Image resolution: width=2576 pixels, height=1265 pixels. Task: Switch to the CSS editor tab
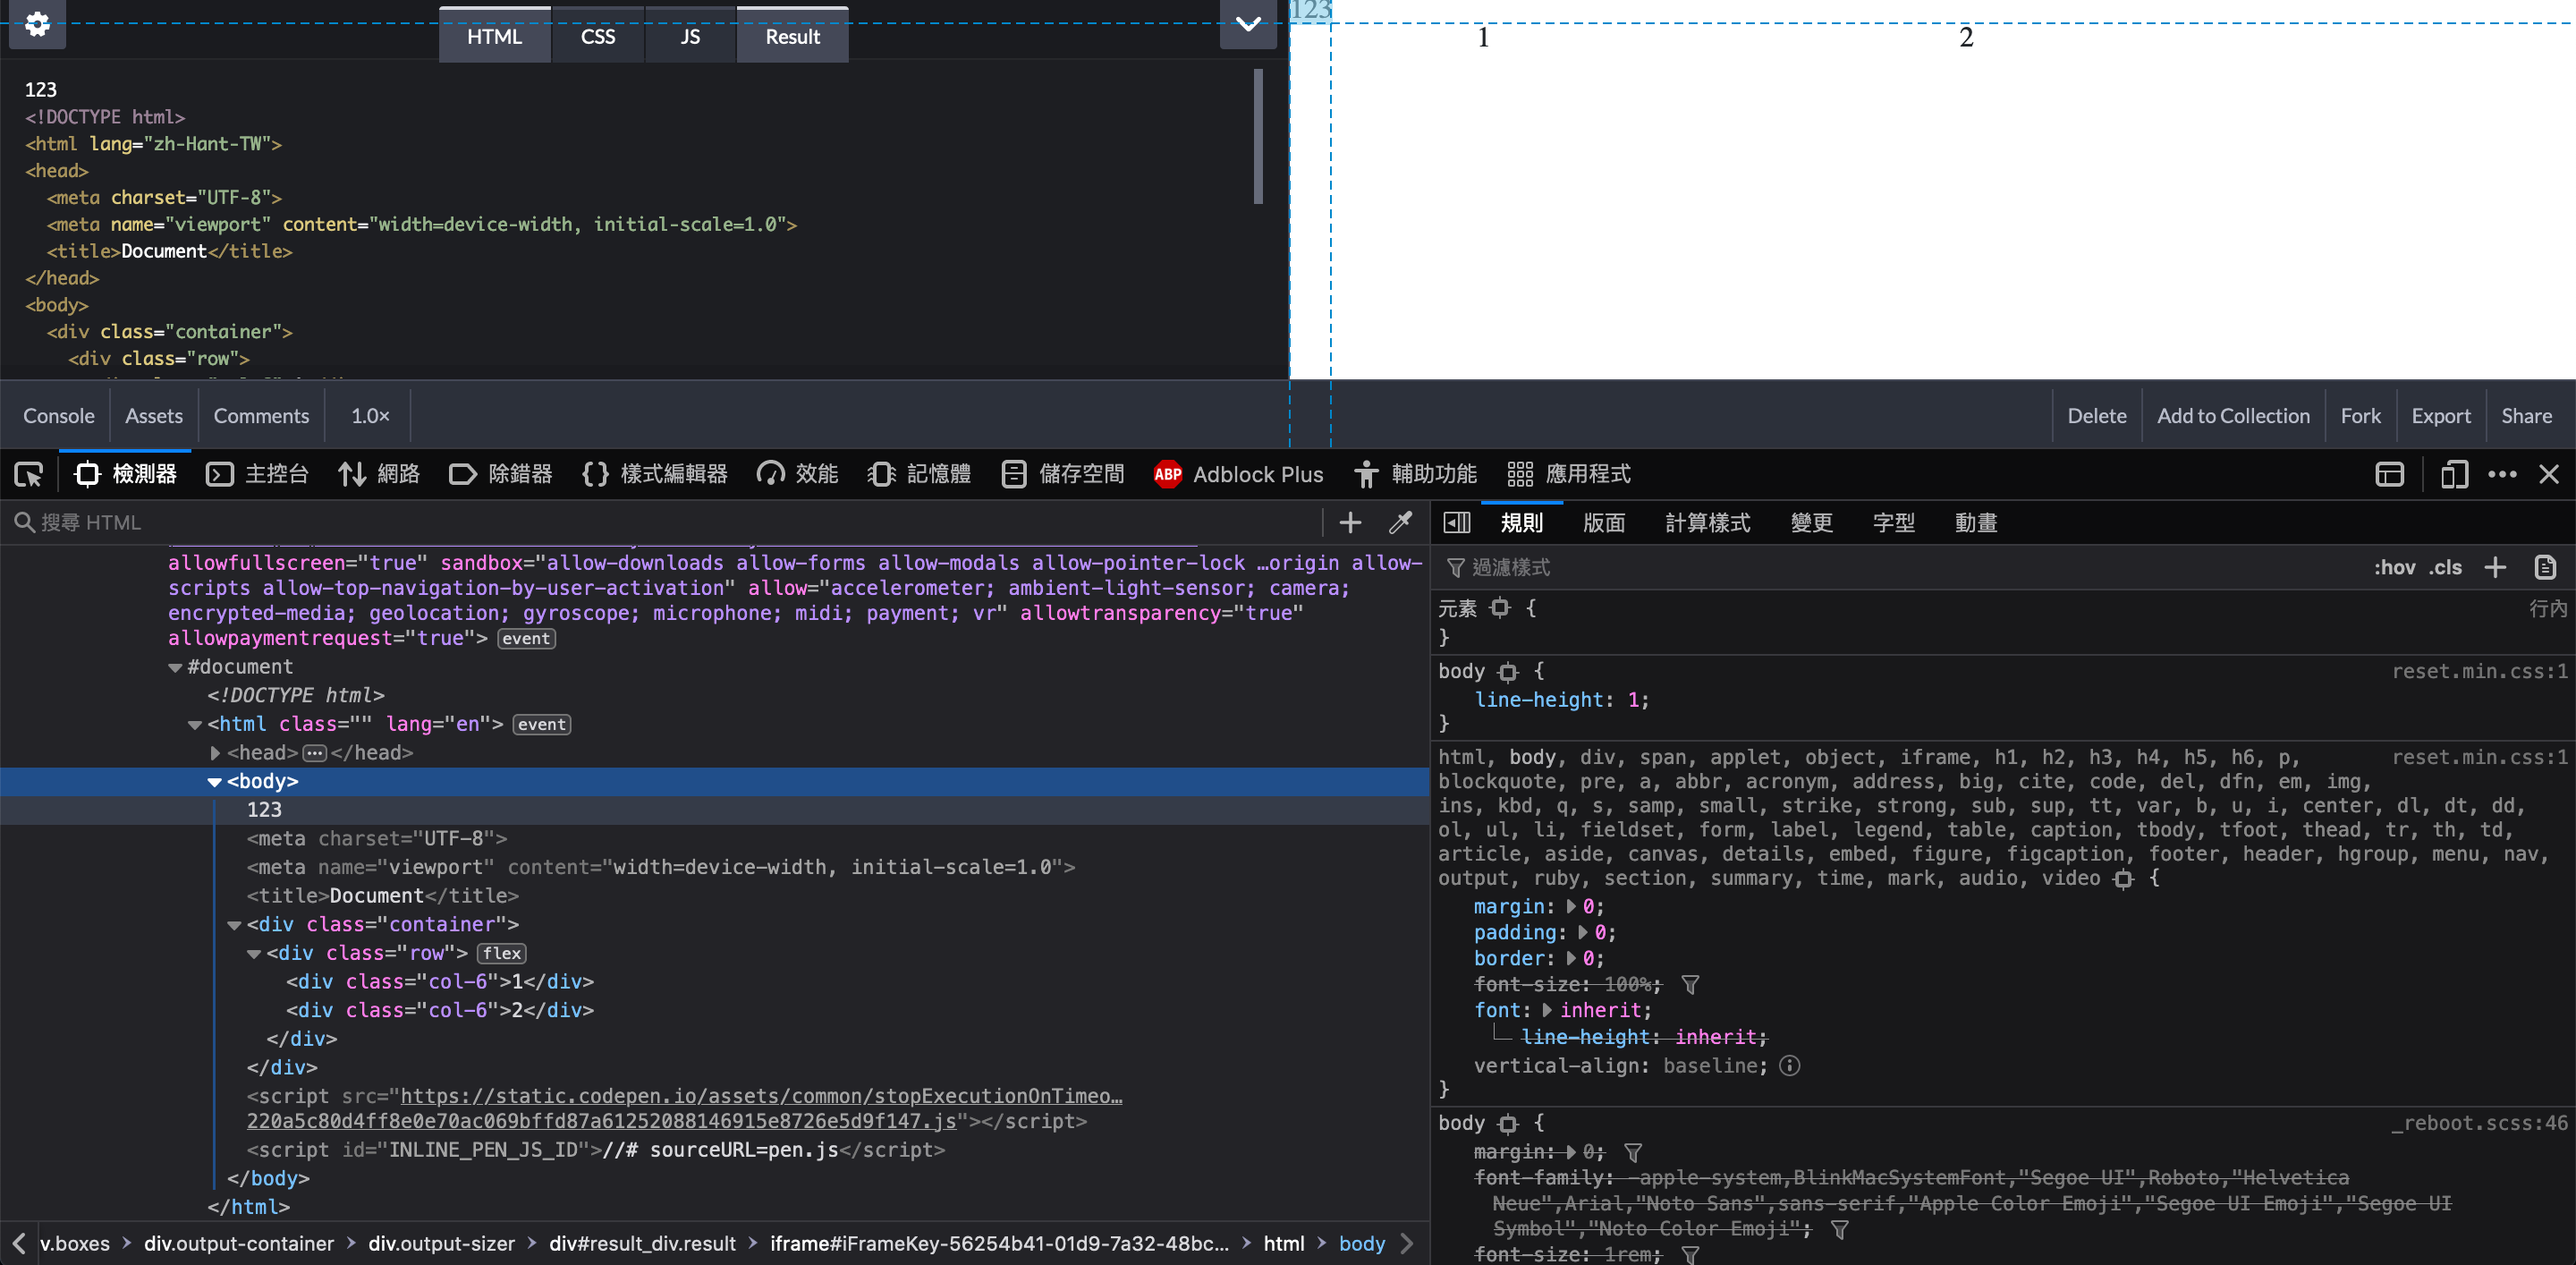pyautogui.click(x=598, y=37)
